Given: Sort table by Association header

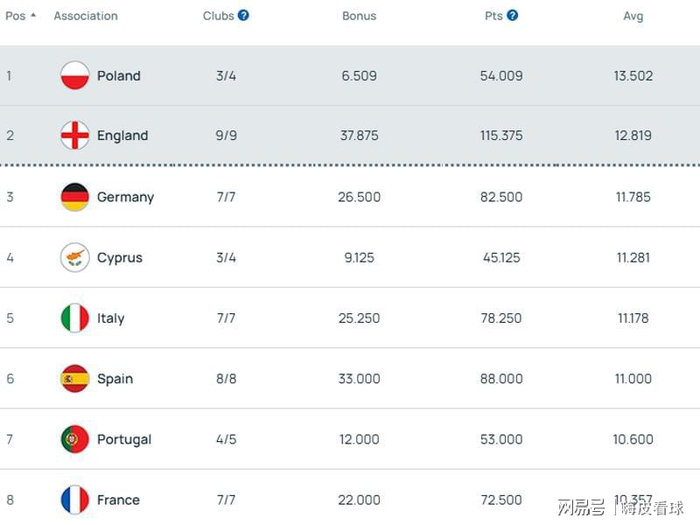Looking at the screenshot, I should [85, 16].
